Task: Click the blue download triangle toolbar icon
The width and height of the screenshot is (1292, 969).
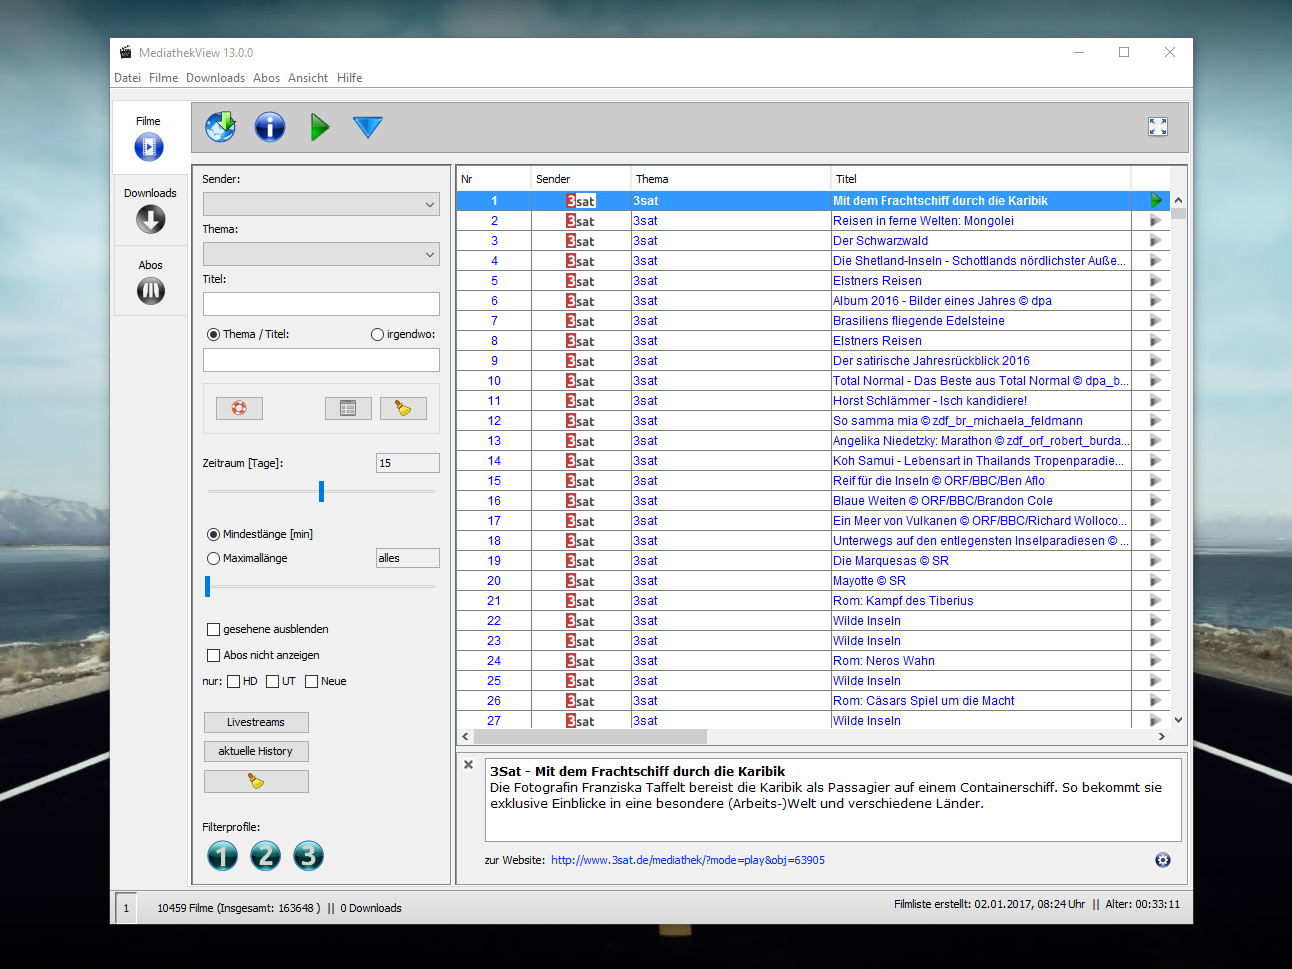Action: coord(368,127)
